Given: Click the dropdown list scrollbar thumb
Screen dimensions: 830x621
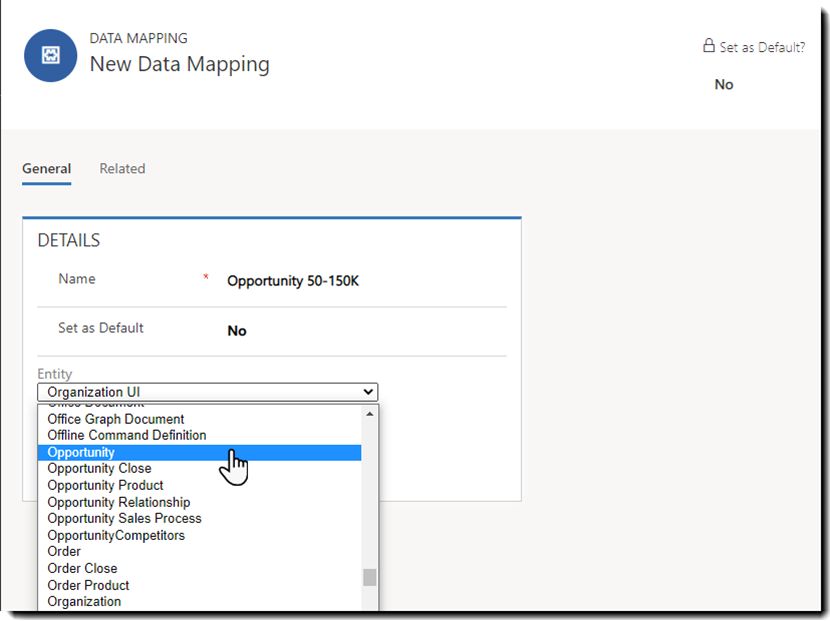Looking at the screenshot, I should click(370, 578).
